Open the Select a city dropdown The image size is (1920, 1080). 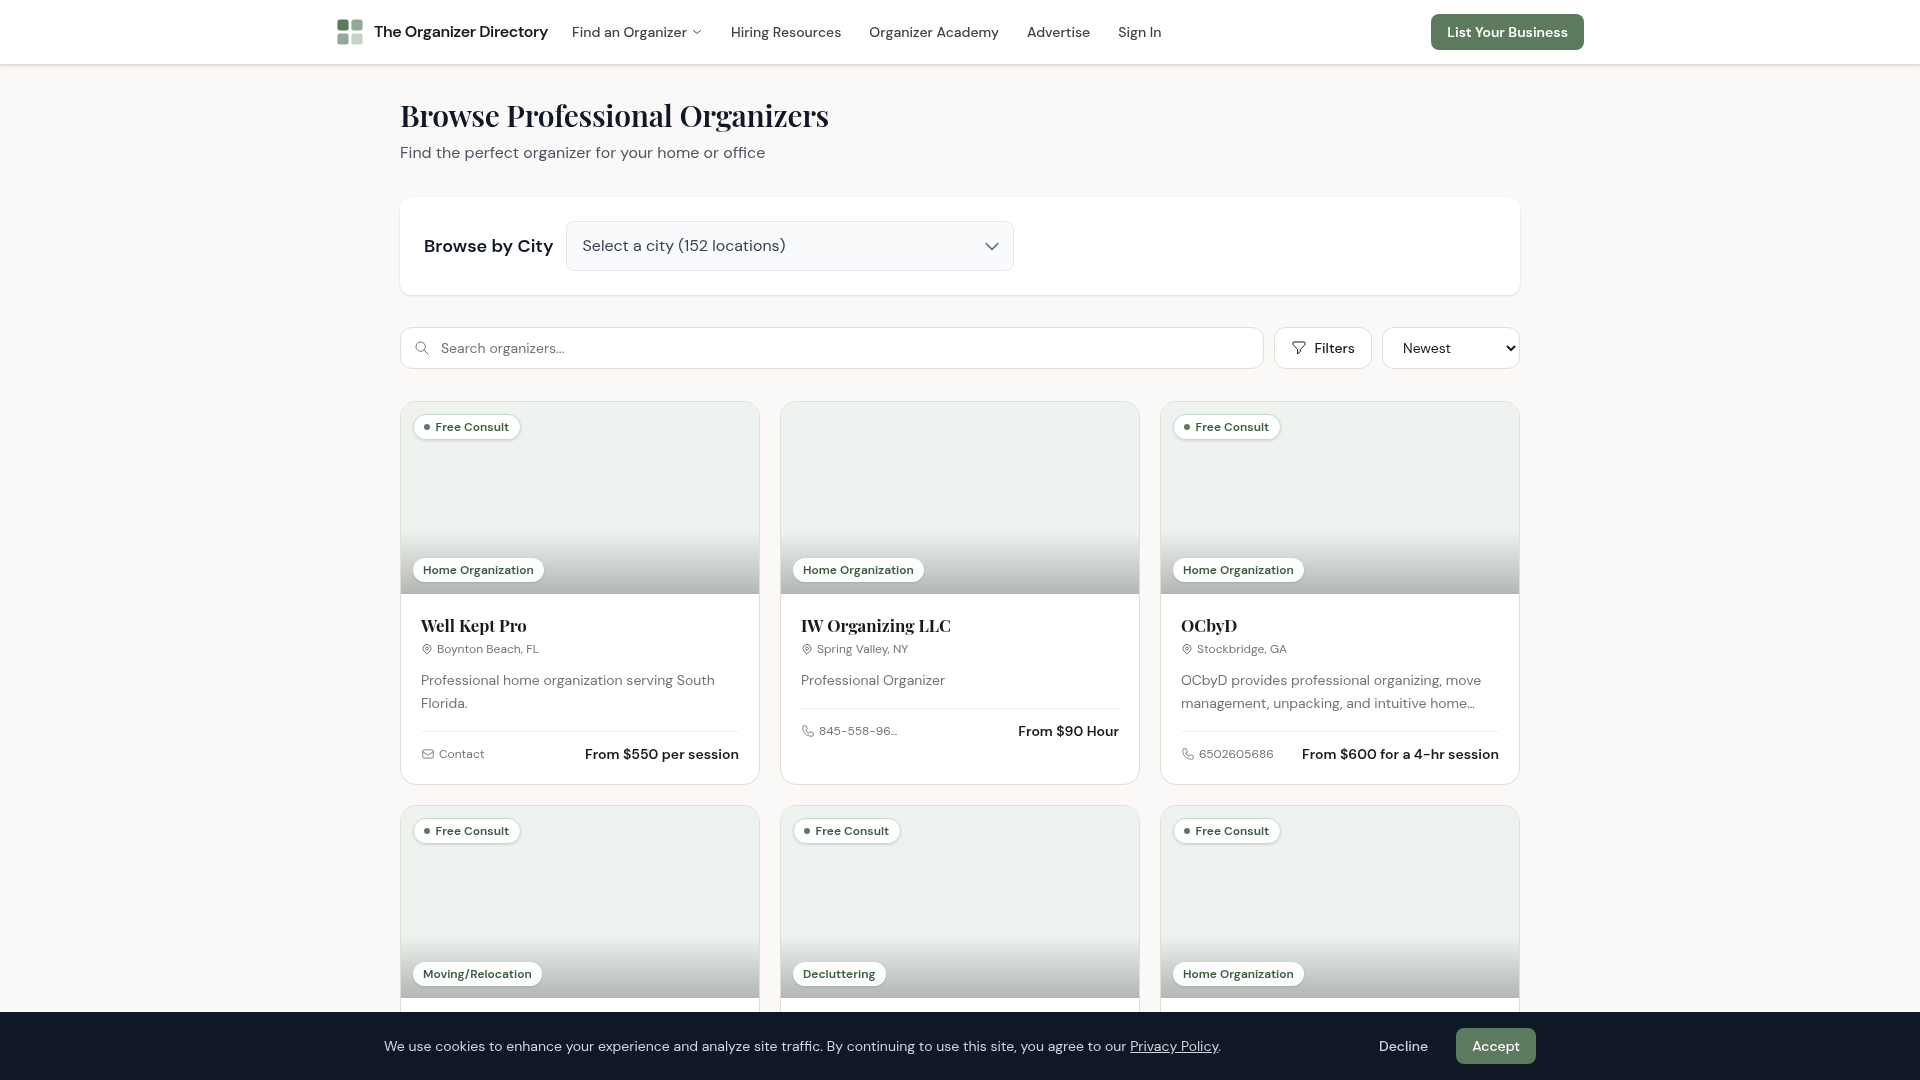point(790,246)
